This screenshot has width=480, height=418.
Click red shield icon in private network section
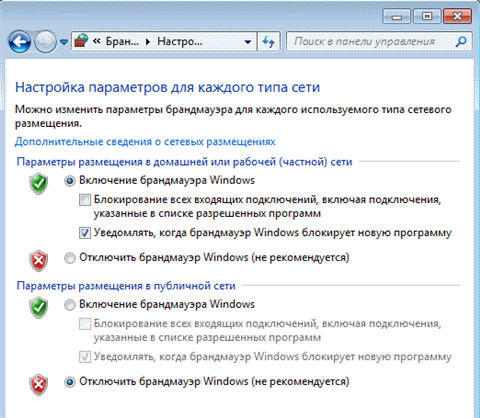[39, 261]
